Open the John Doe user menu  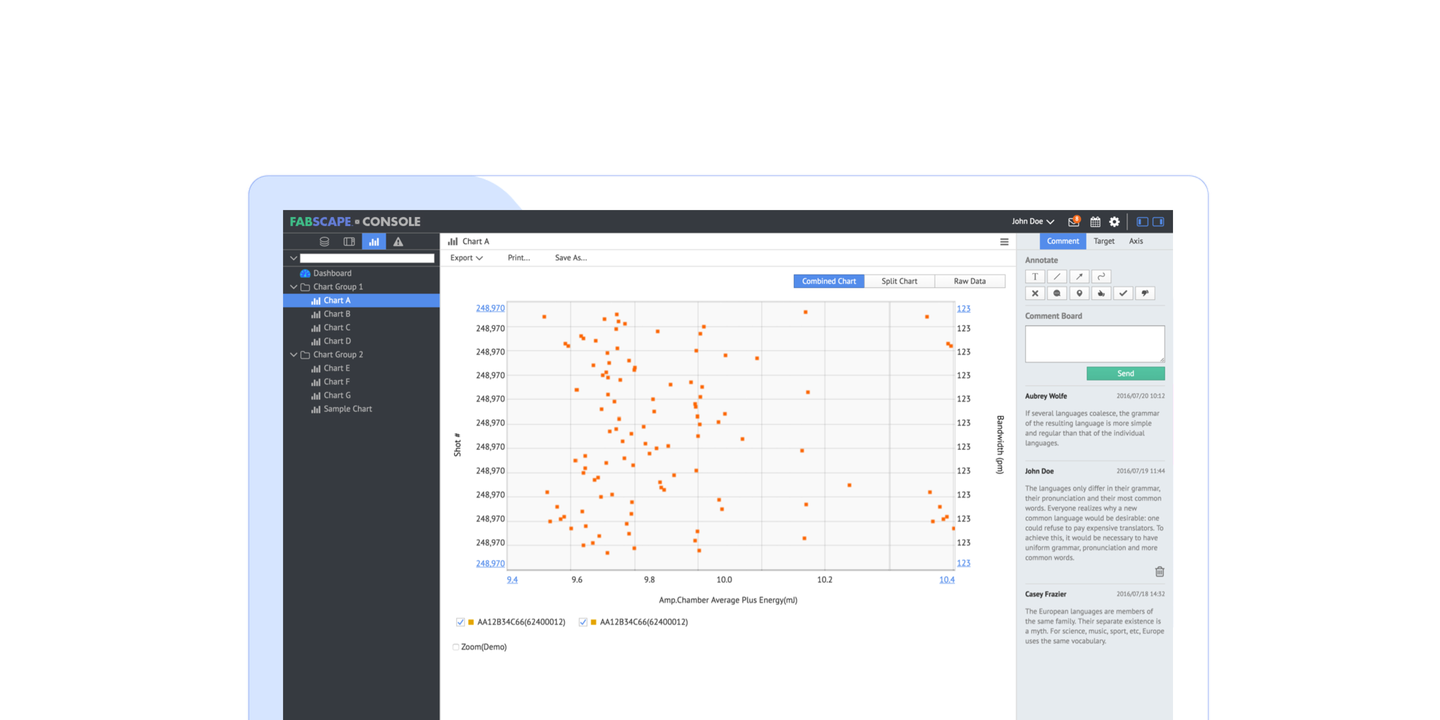click(x=1032, y=222)
